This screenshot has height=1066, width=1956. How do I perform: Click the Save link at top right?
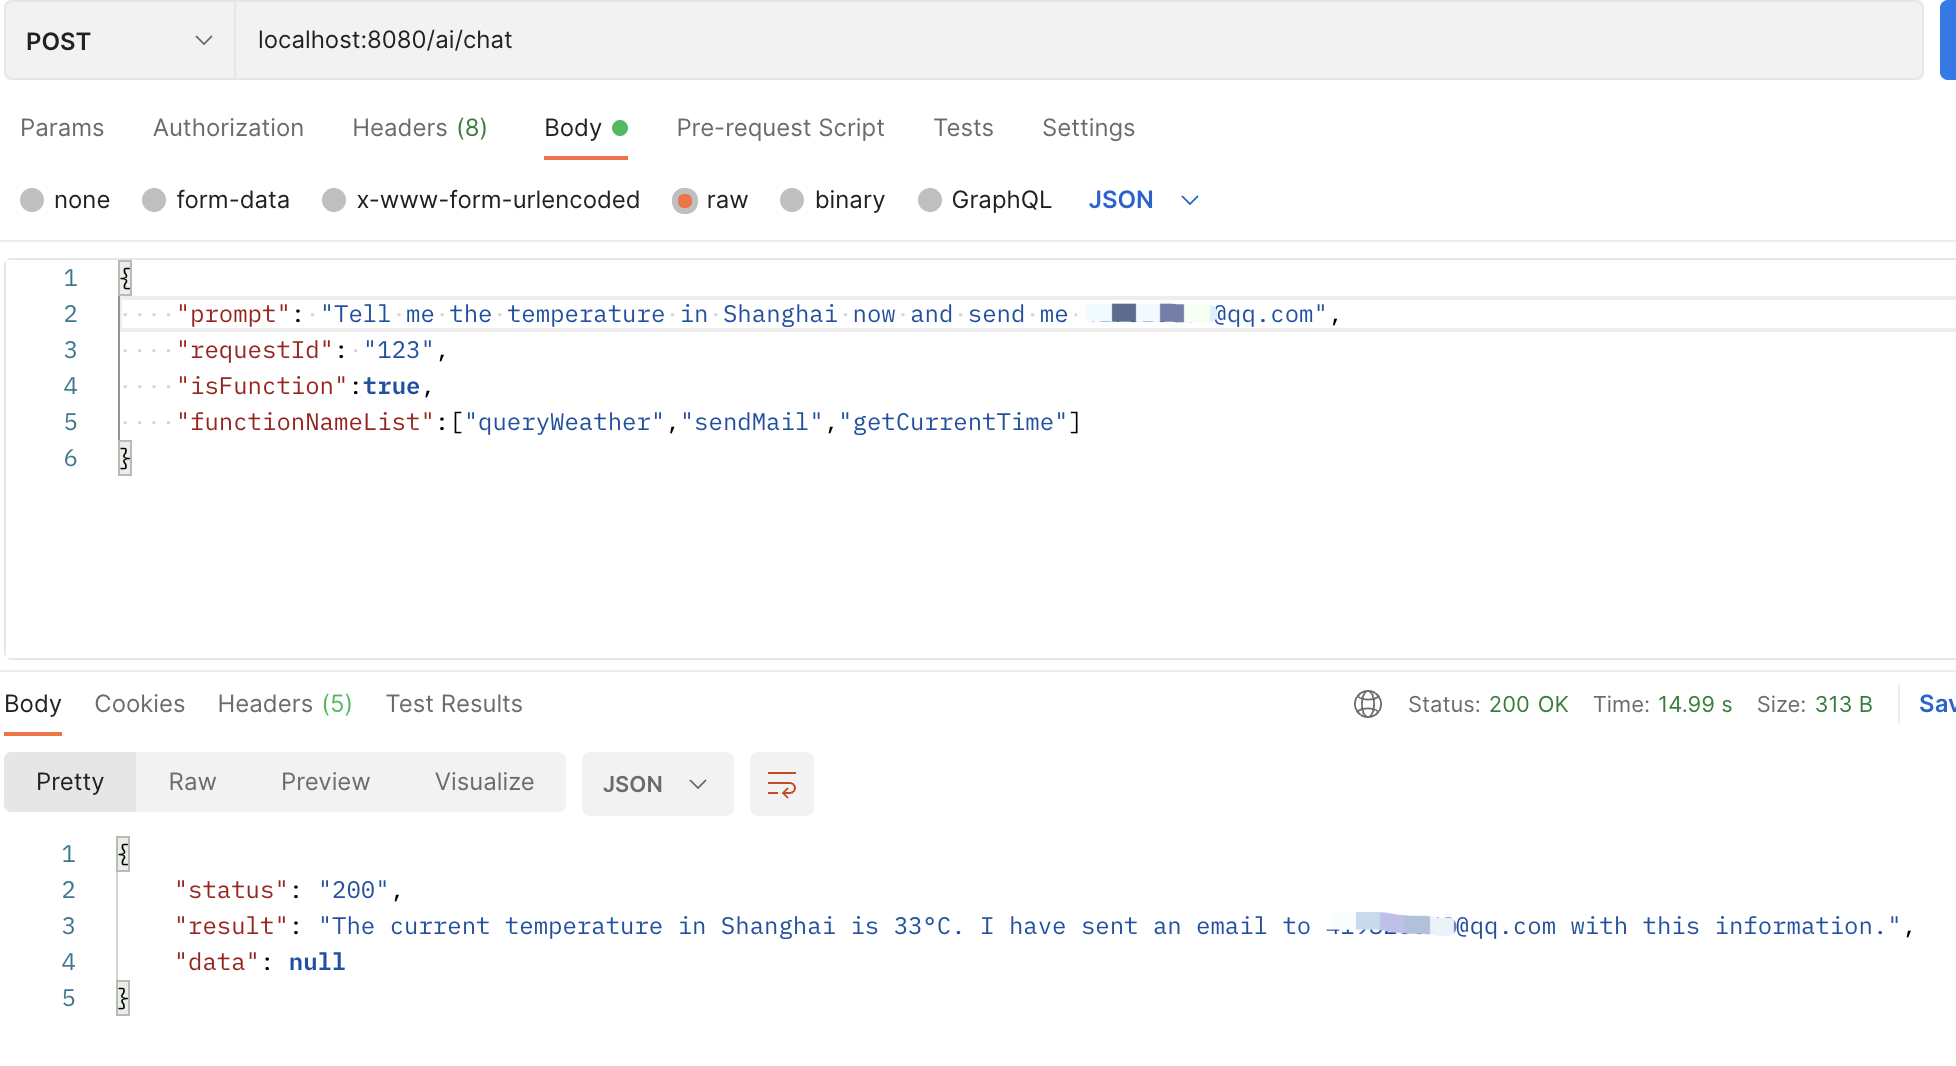tap(1936, 704)
